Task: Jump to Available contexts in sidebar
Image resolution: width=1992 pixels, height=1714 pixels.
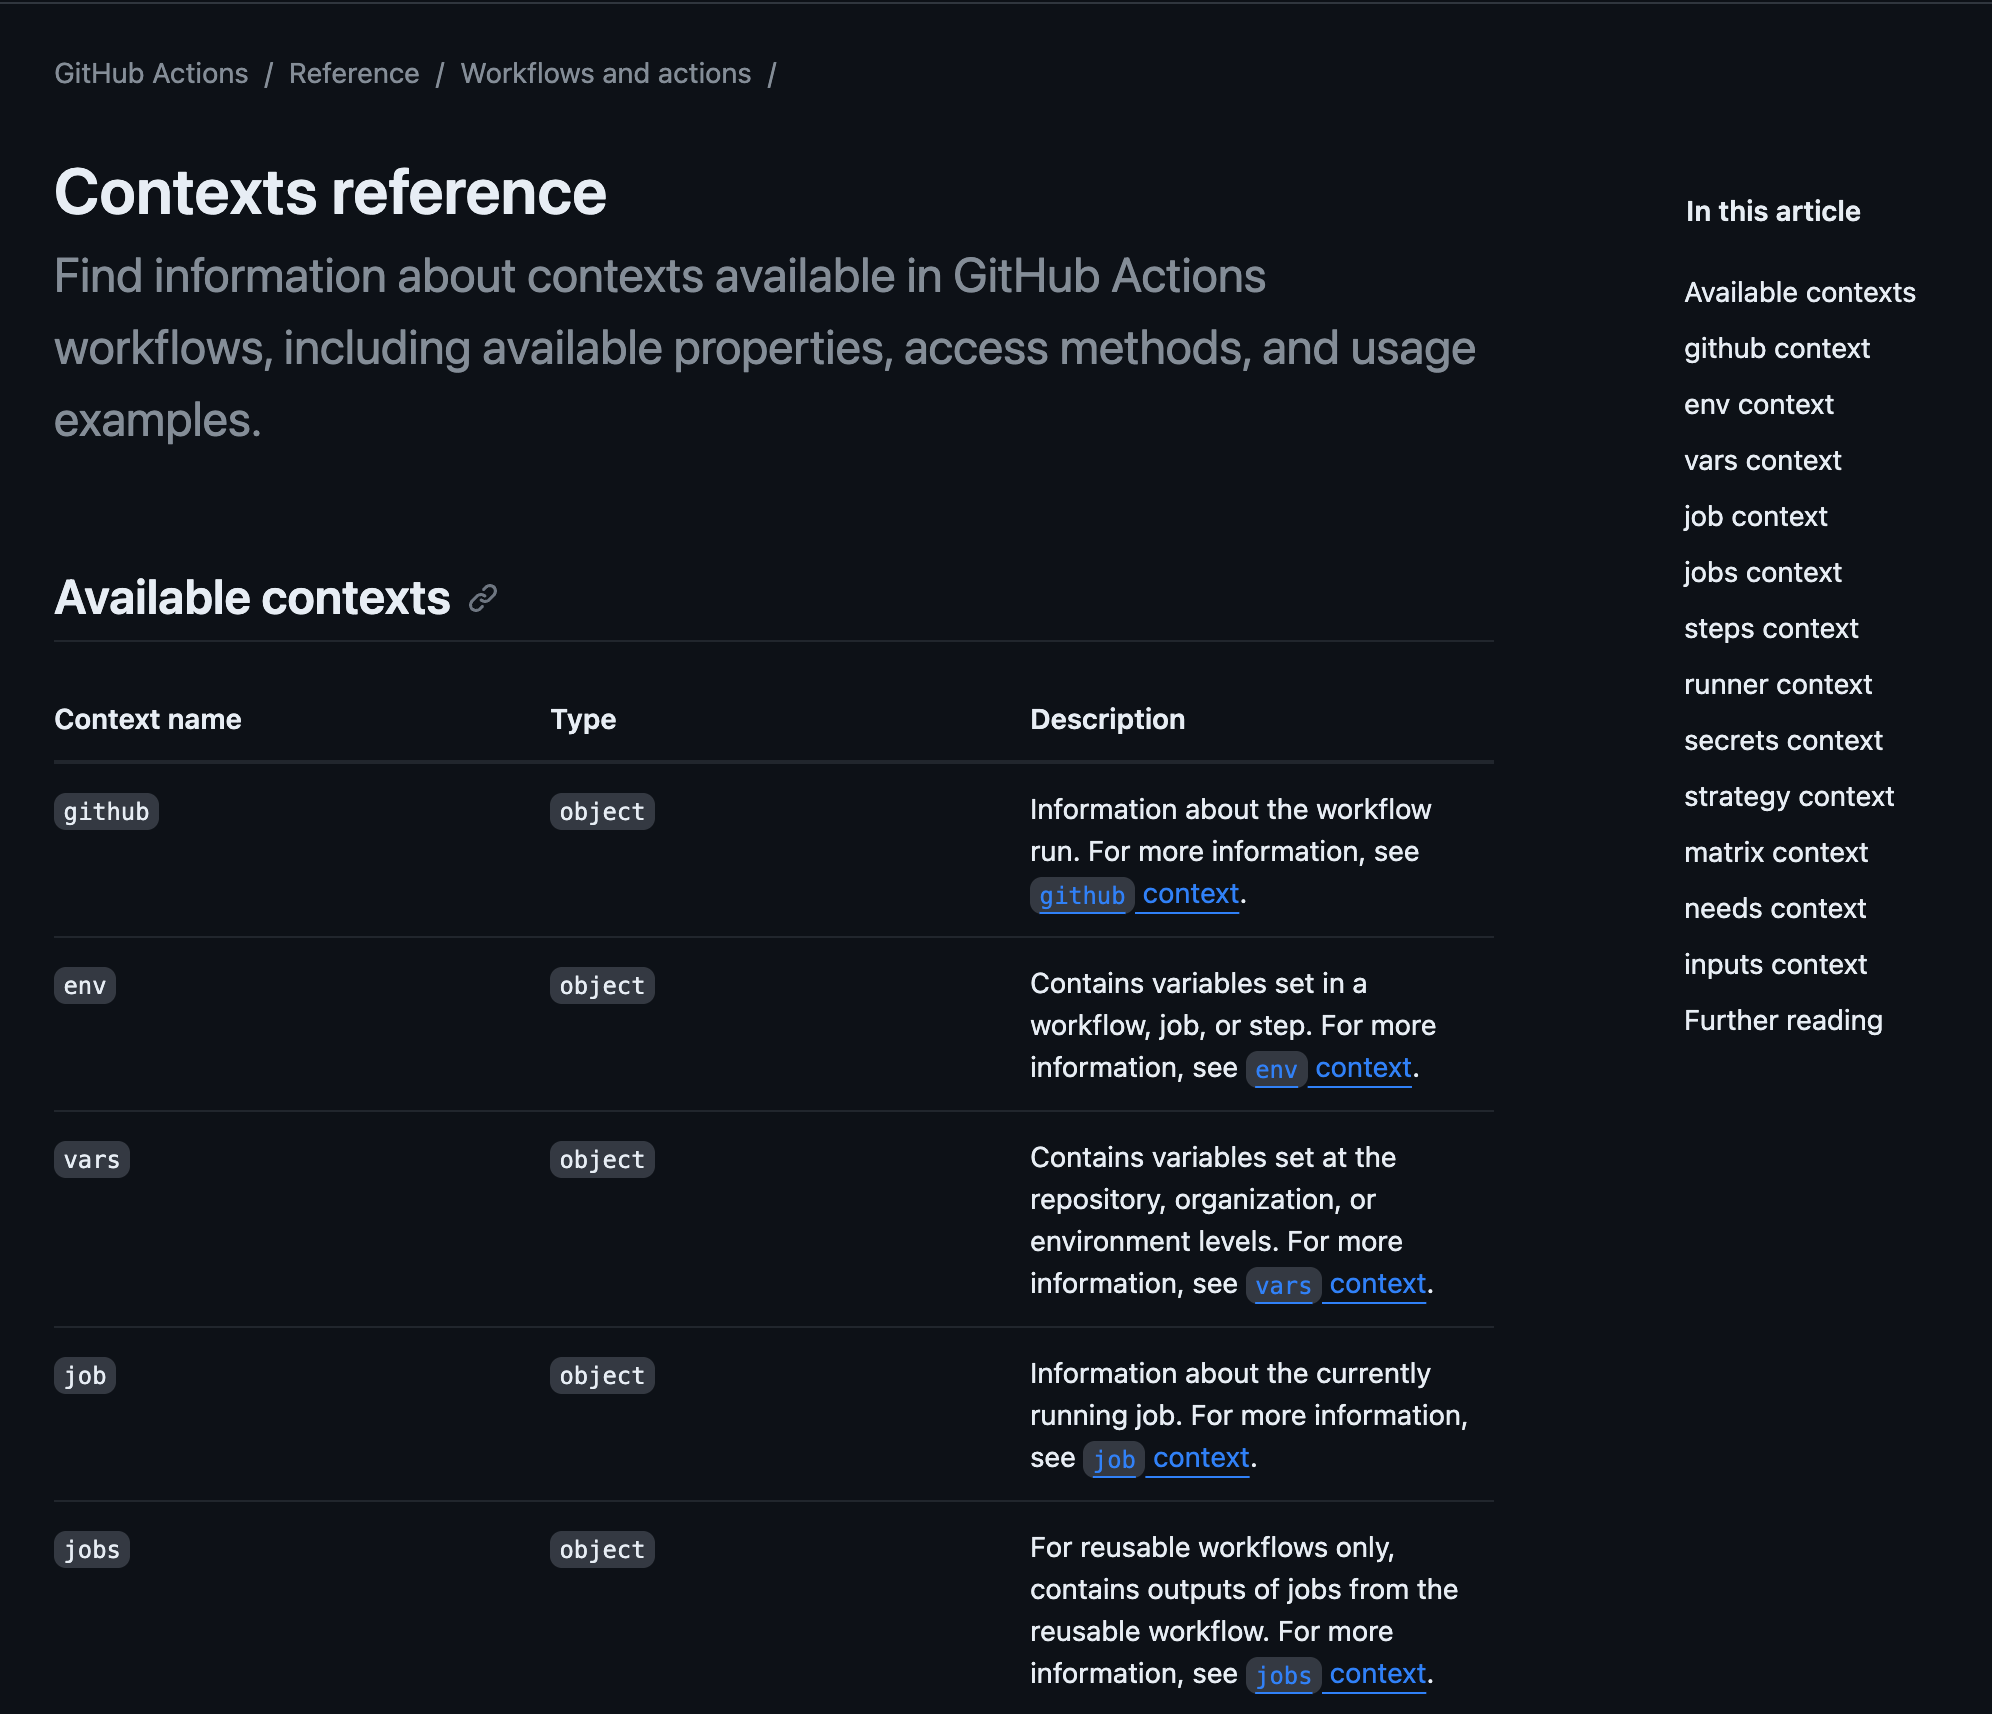Action: point(1799,292)
